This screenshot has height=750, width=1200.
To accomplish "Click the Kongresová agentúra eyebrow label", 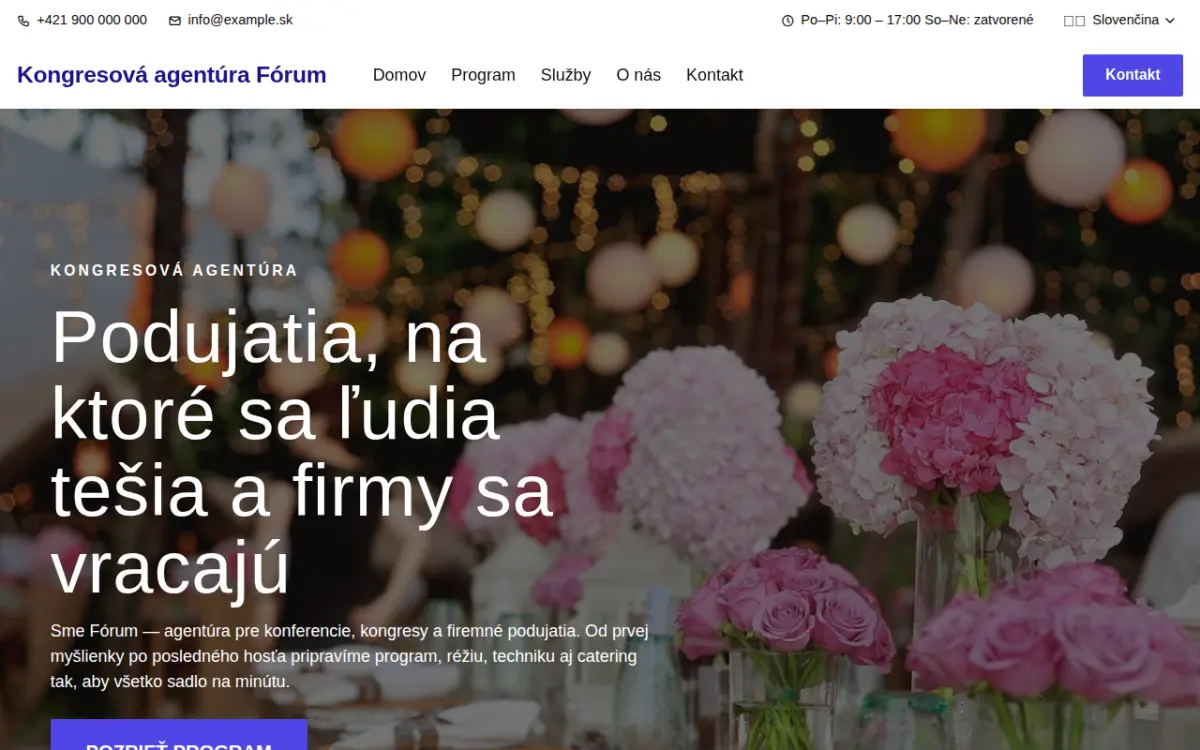I will point(174,270).
